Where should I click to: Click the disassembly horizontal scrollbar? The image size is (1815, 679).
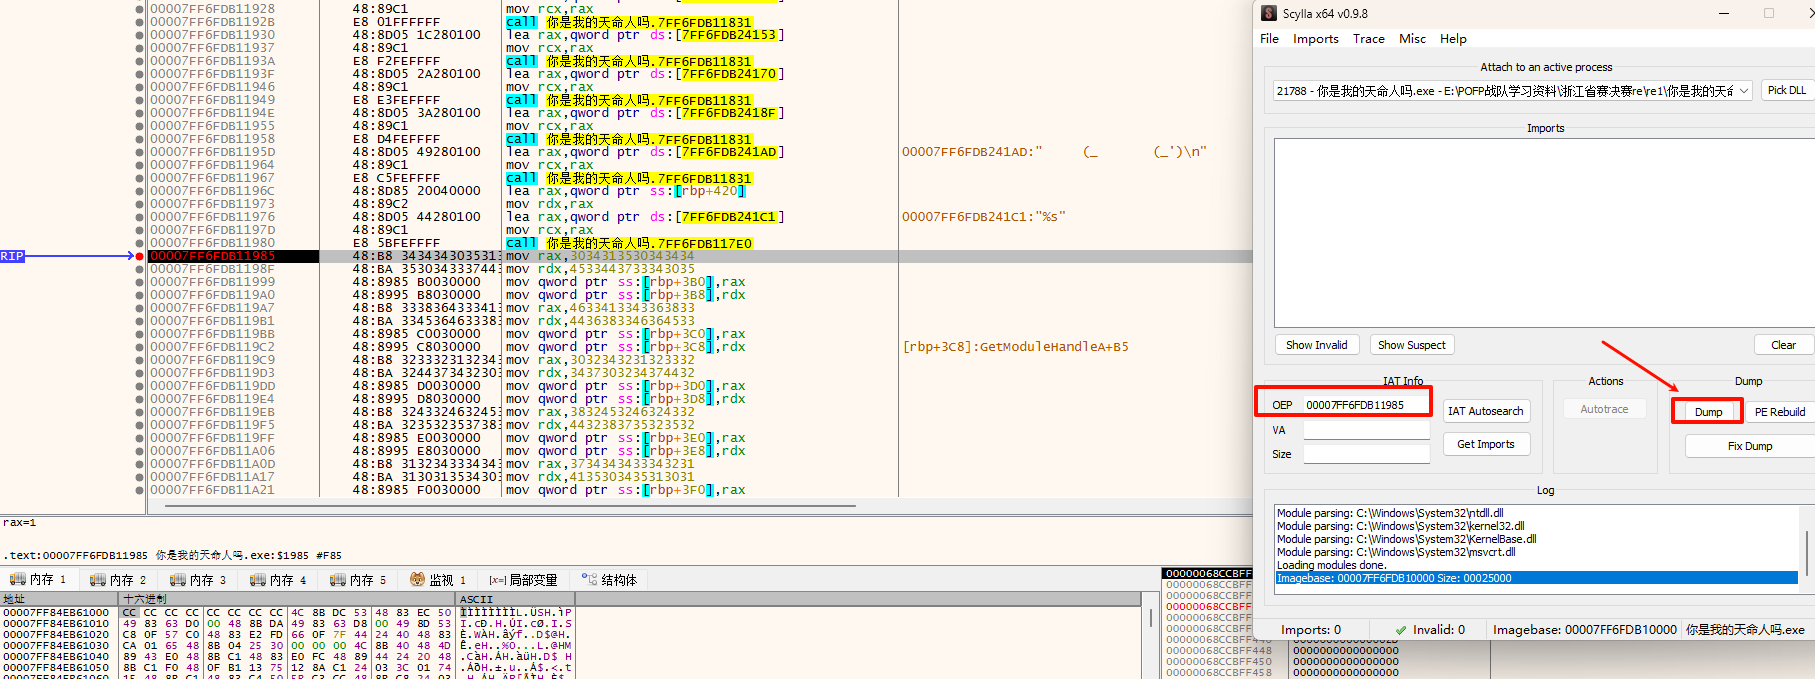(x=510, y=506)
